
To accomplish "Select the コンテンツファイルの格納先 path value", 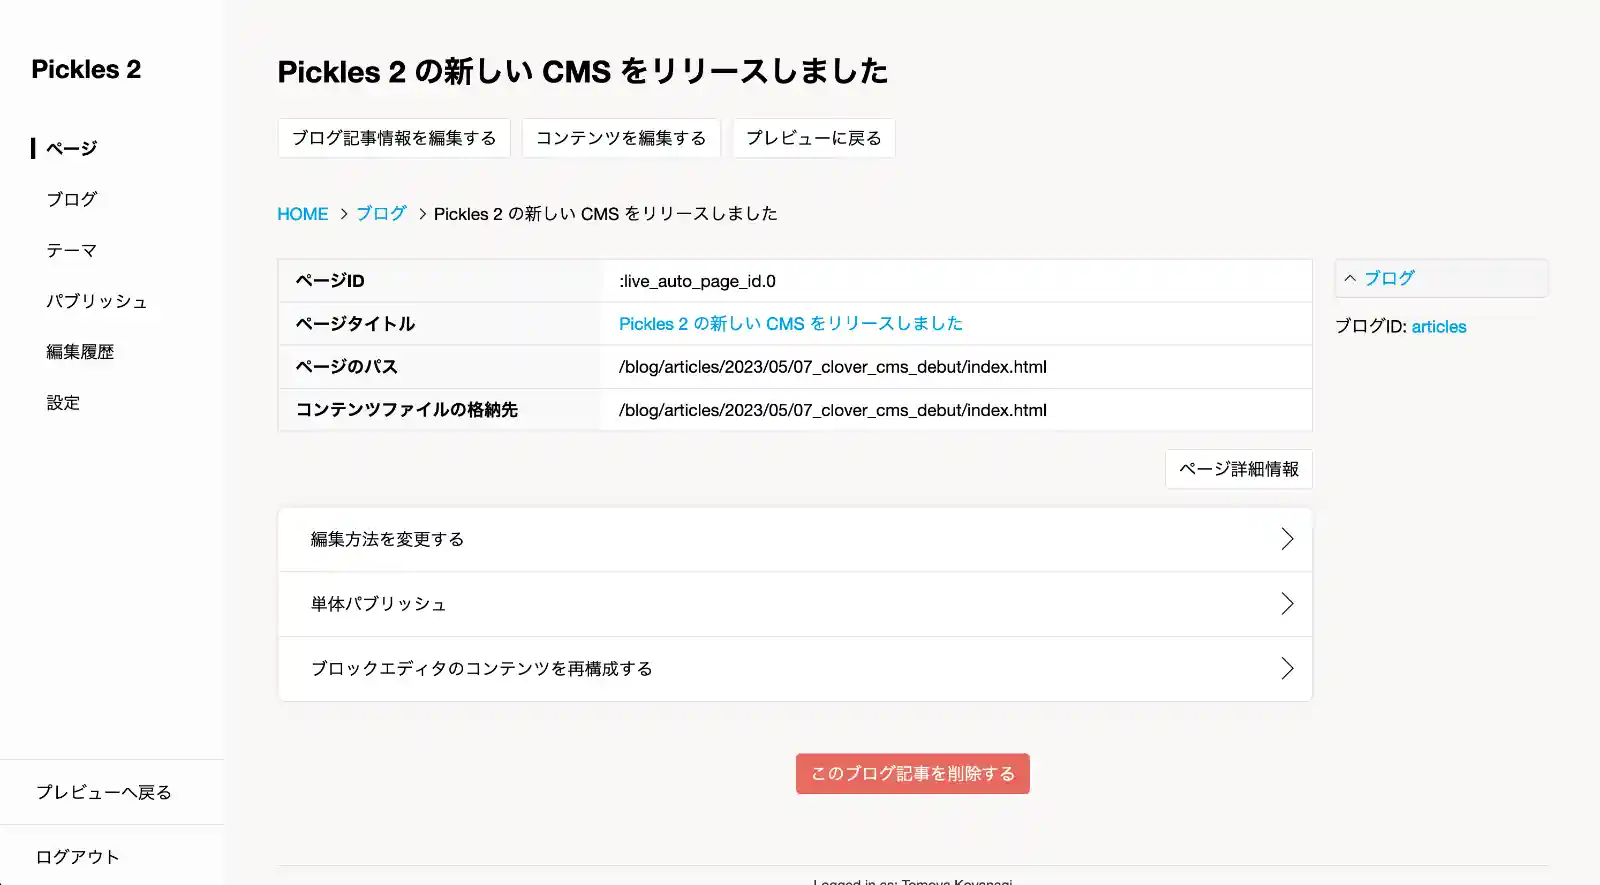I will tap(833, 410).
